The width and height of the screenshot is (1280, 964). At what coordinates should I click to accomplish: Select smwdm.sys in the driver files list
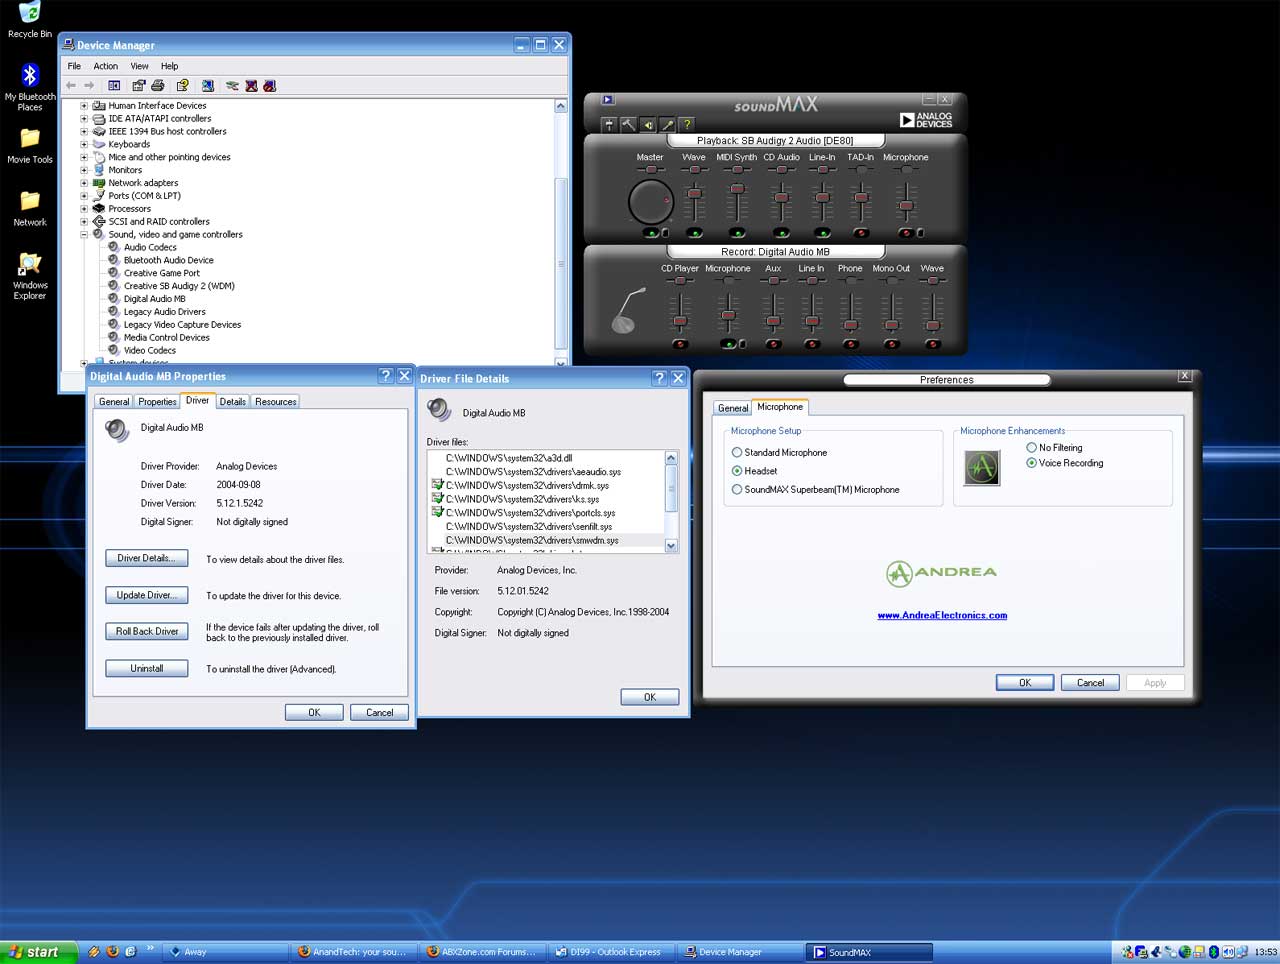coord(532,540)
